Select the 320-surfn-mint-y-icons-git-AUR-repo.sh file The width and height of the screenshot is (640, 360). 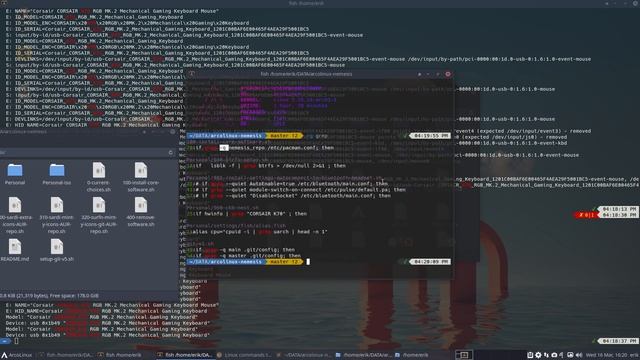(99, 216)
